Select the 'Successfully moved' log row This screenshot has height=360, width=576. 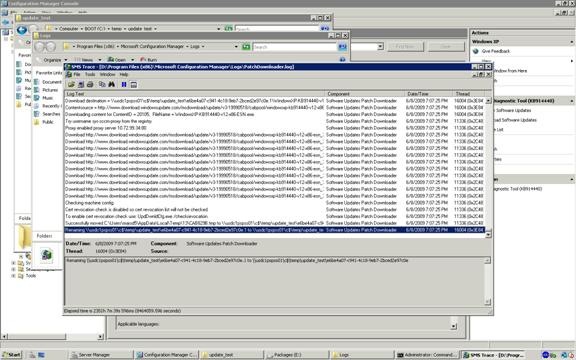(x=275, y=223)
